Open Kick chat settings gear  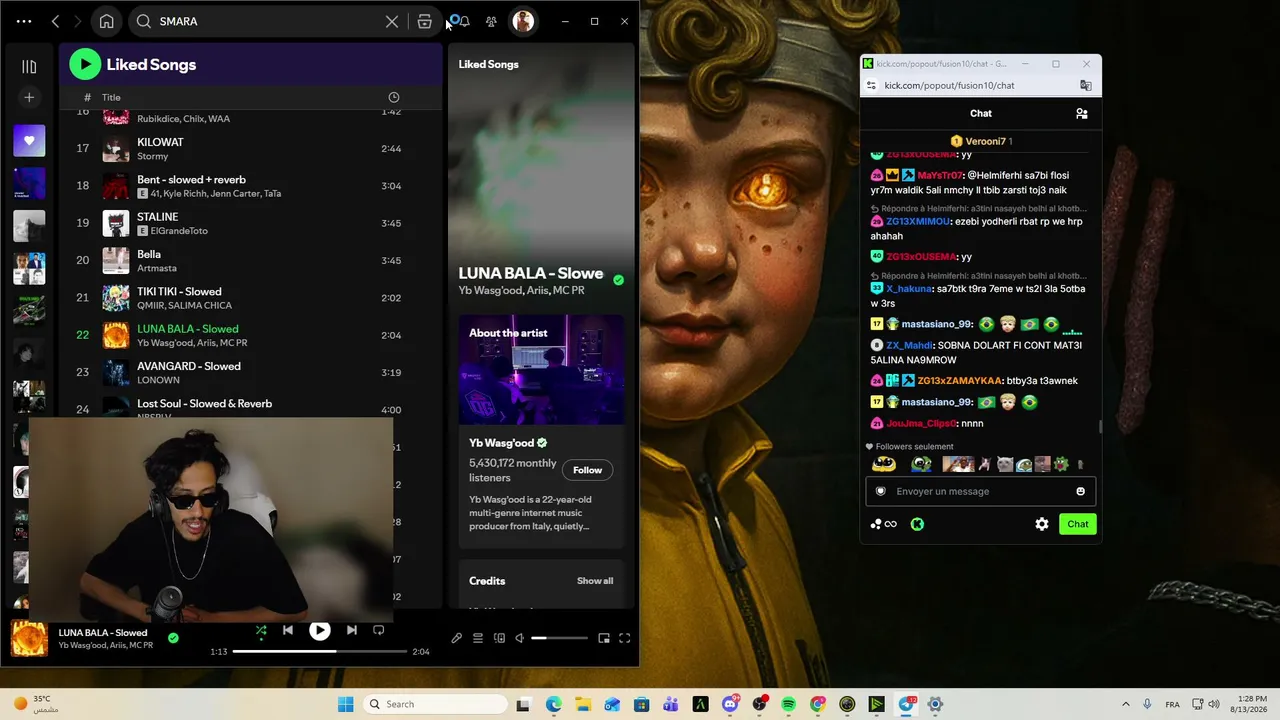(x=1042, y=524)
